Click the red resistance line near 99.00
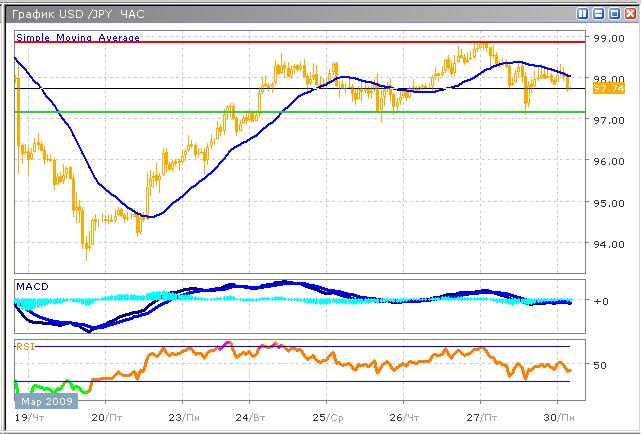 tap(300, 43)
